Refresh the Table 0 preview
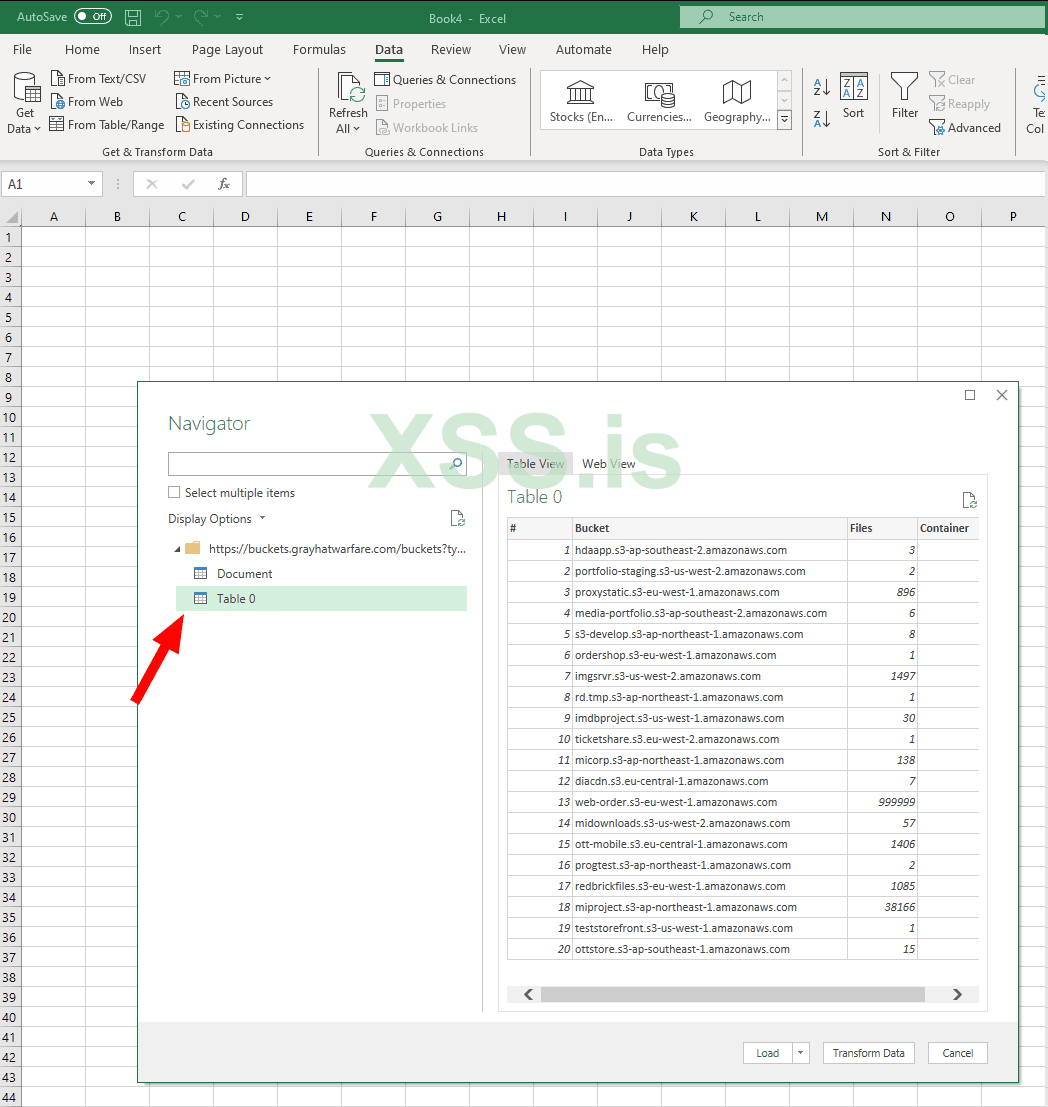1048x1107 pixels. [x=967, y=498]
